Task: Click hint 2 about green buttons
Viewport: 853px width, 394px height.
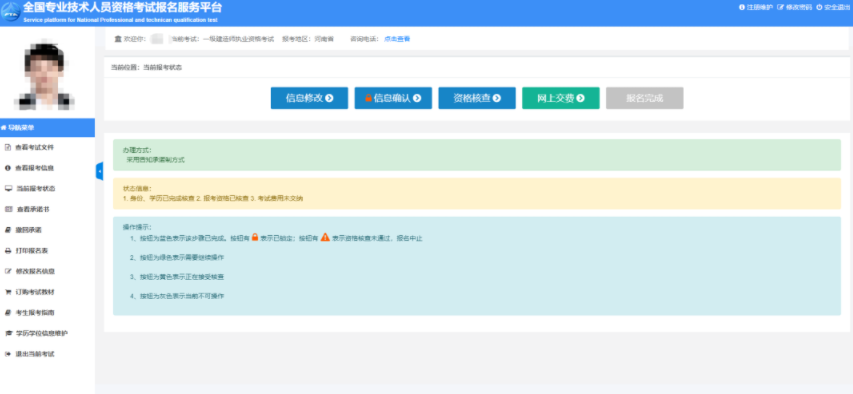Action: coord(176,257)
